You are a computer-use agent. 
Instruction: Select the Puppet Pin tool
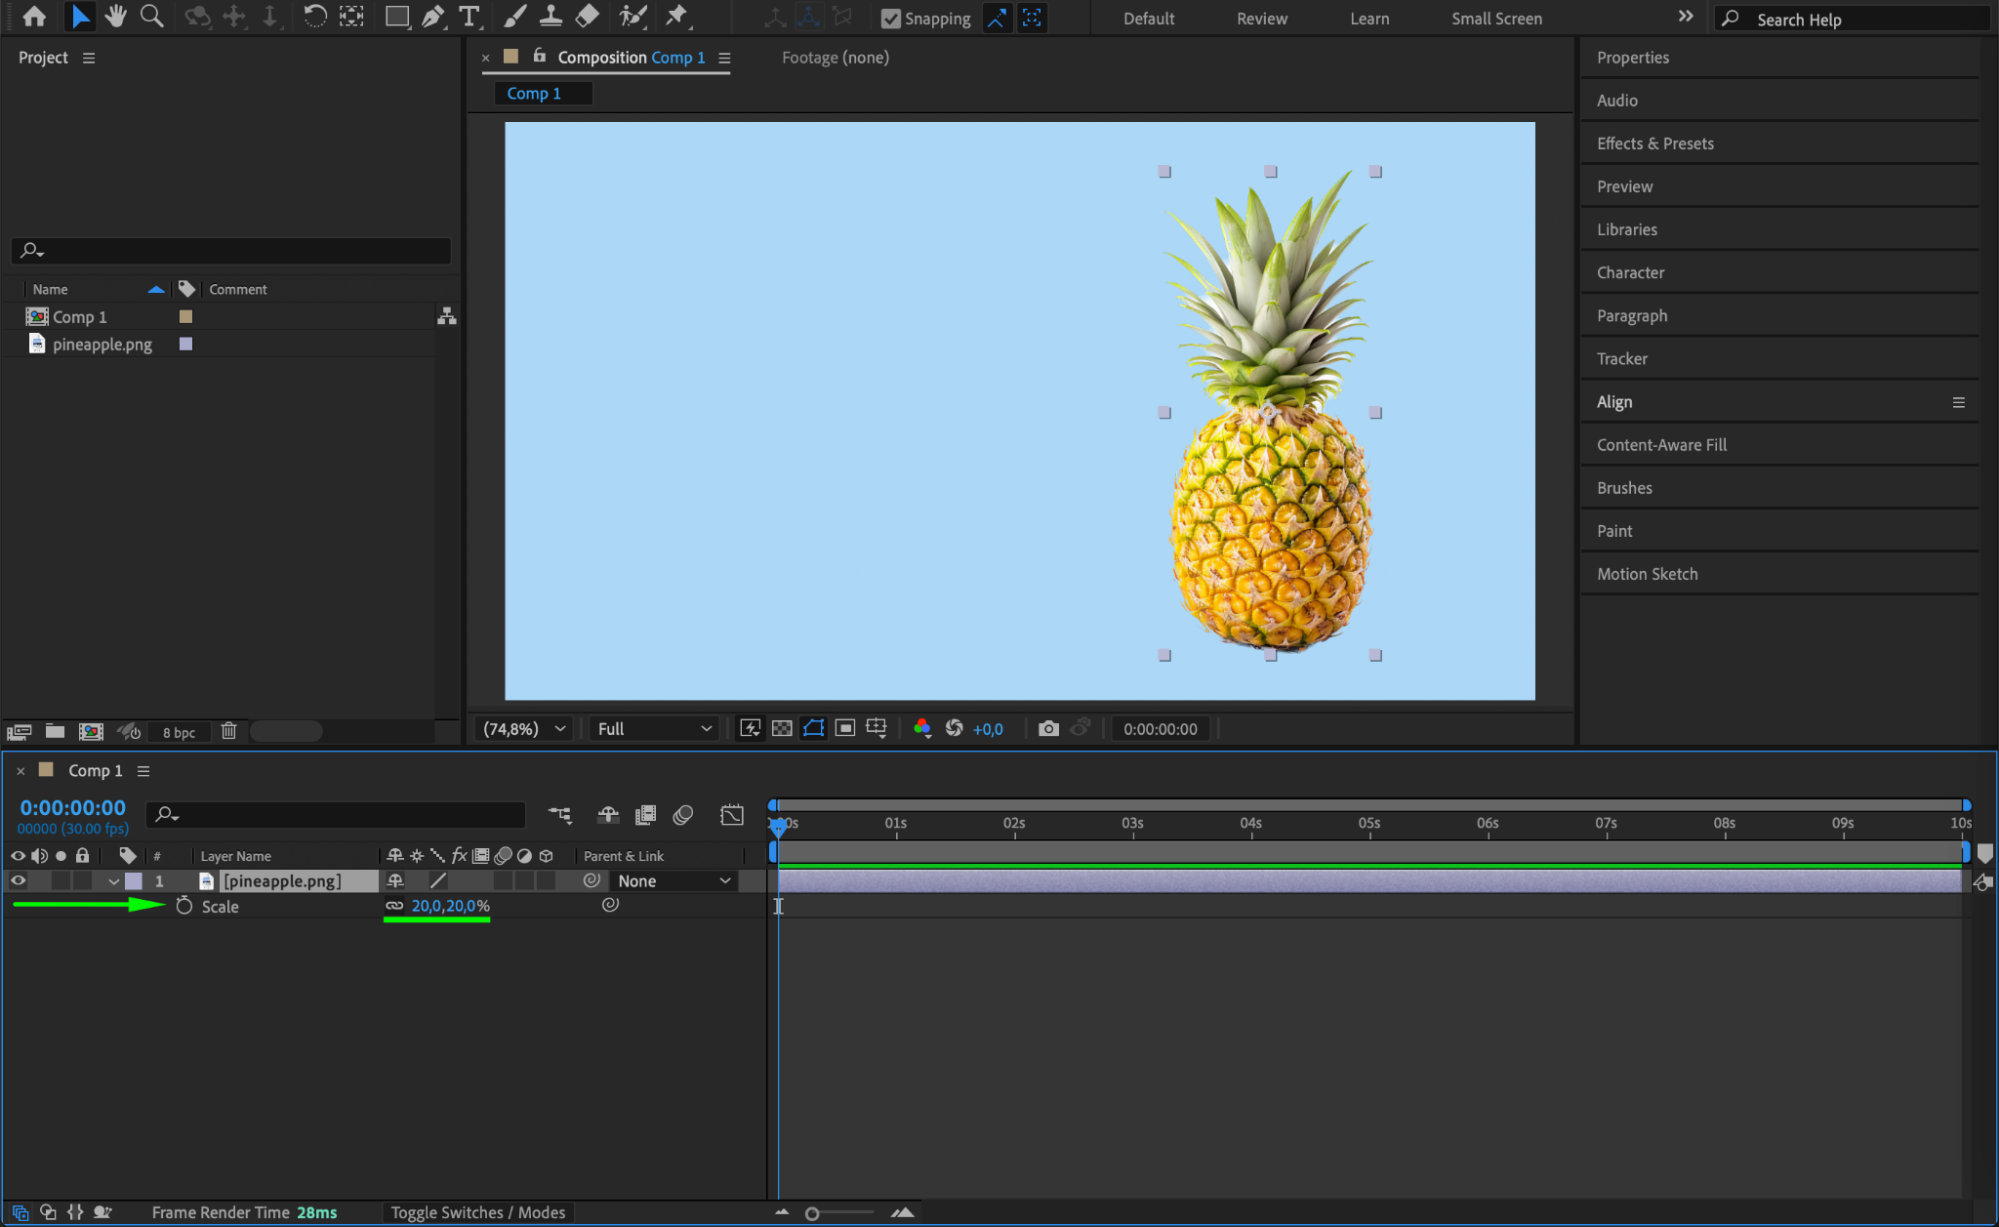tap(677, 16)
